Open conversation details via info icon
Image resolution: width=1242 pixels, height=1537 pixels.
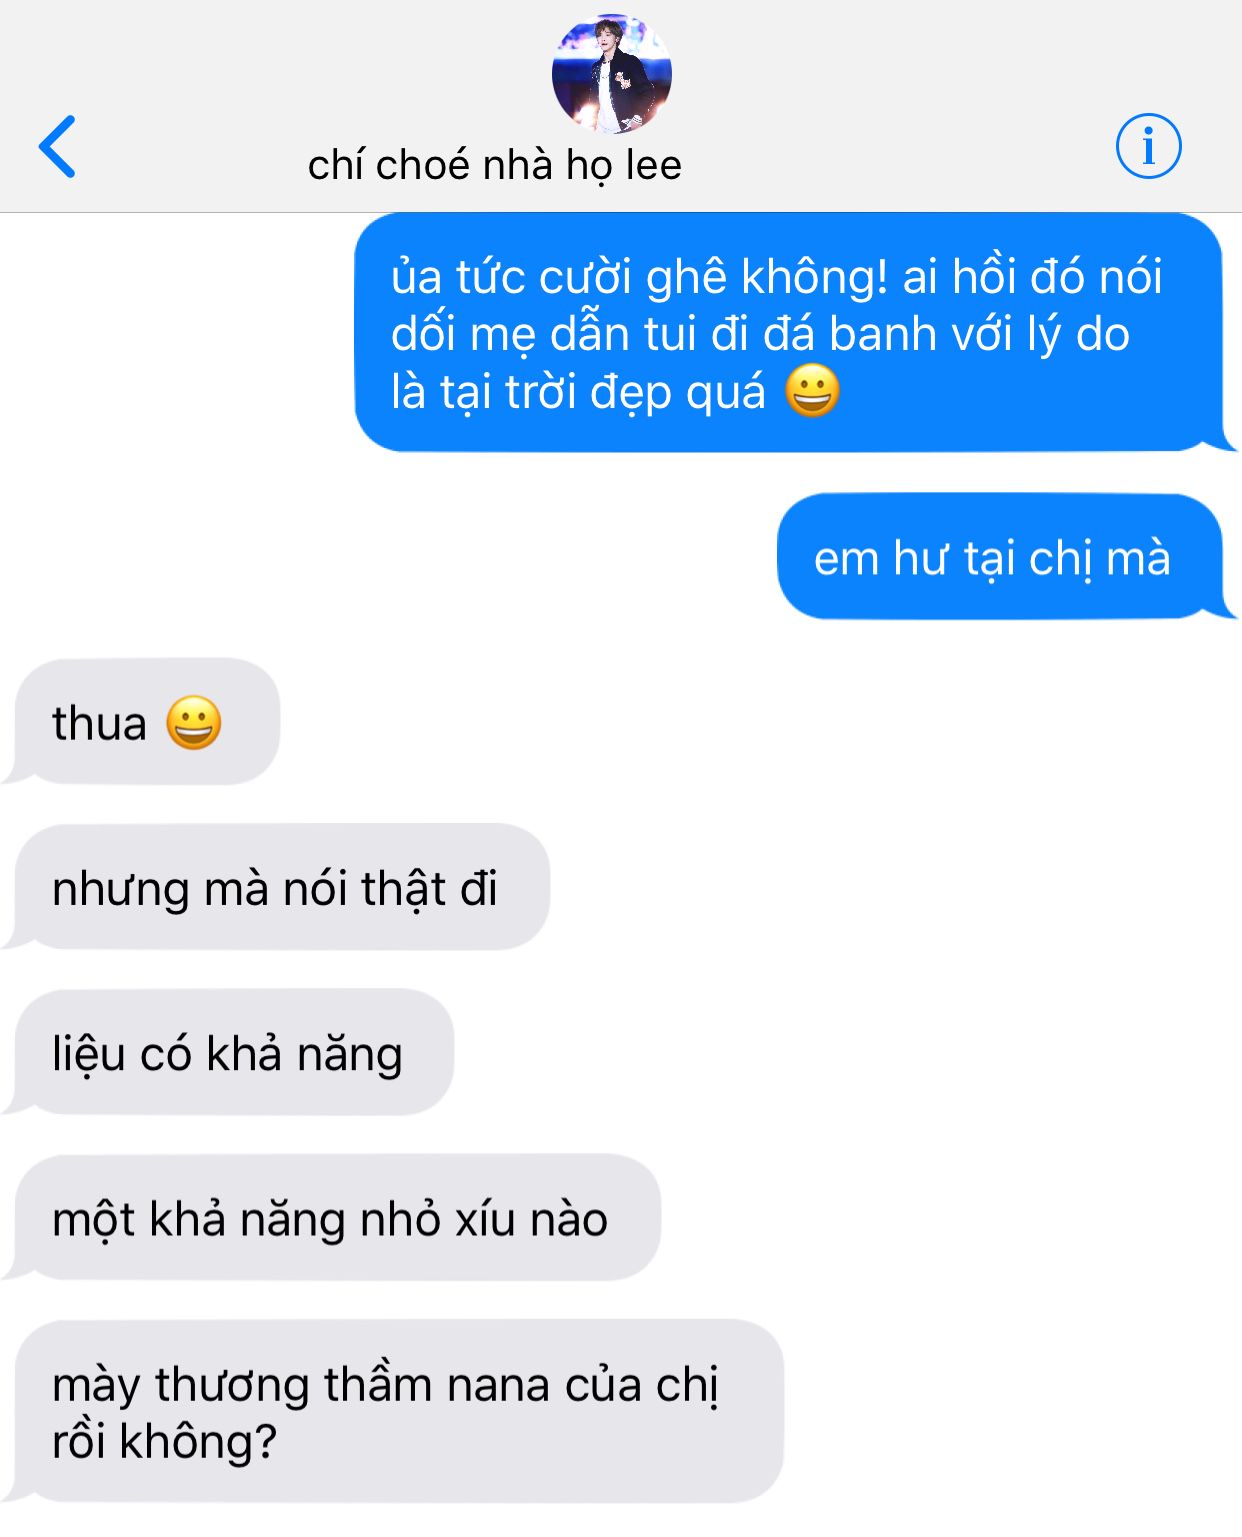[1148, 146]
